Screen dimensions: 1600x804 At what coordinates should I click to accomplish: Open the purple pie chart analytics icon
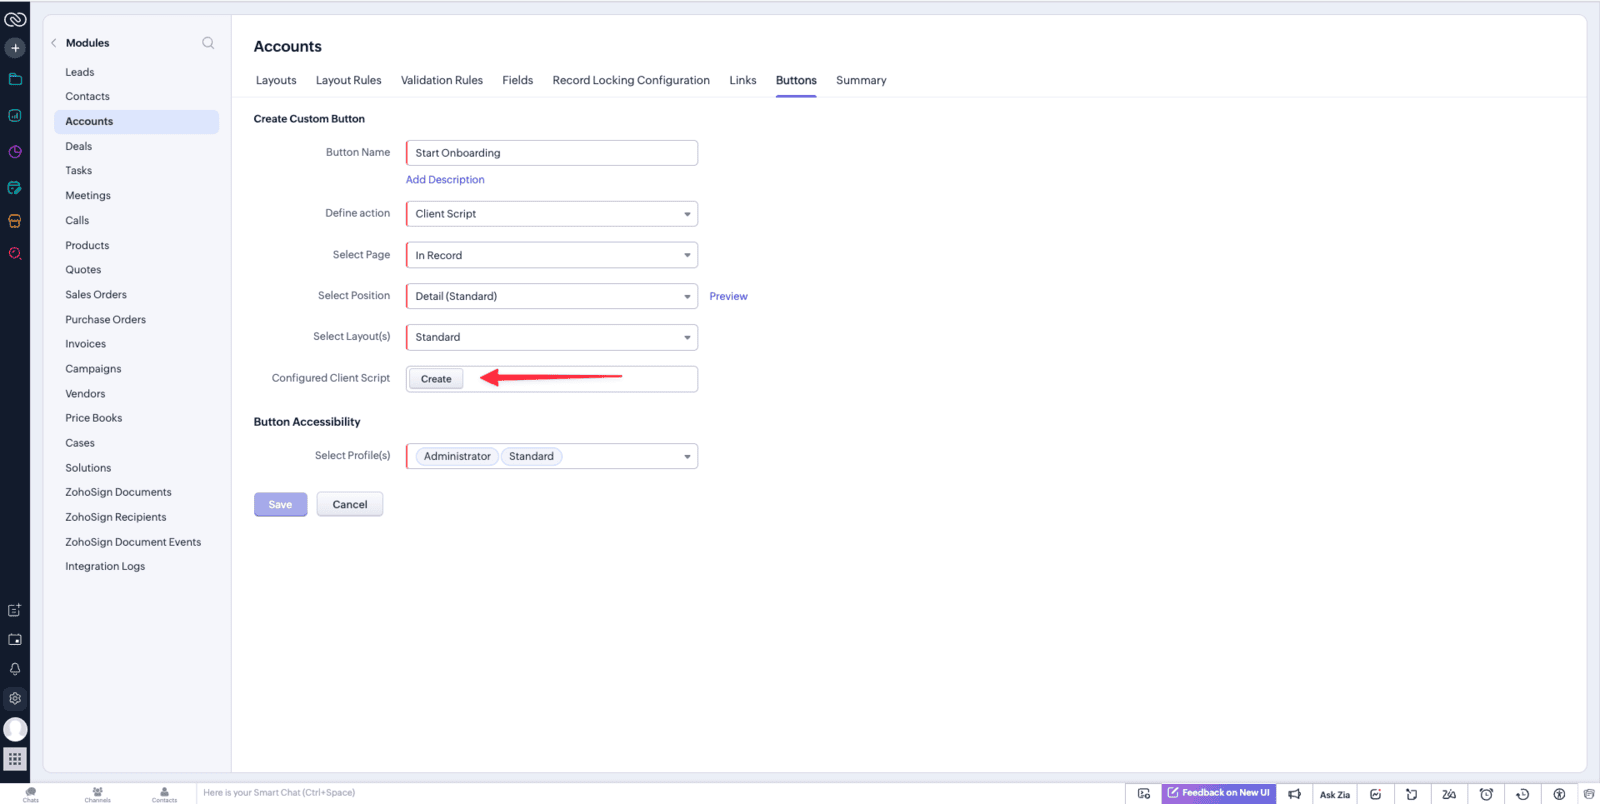coord(15,152)
